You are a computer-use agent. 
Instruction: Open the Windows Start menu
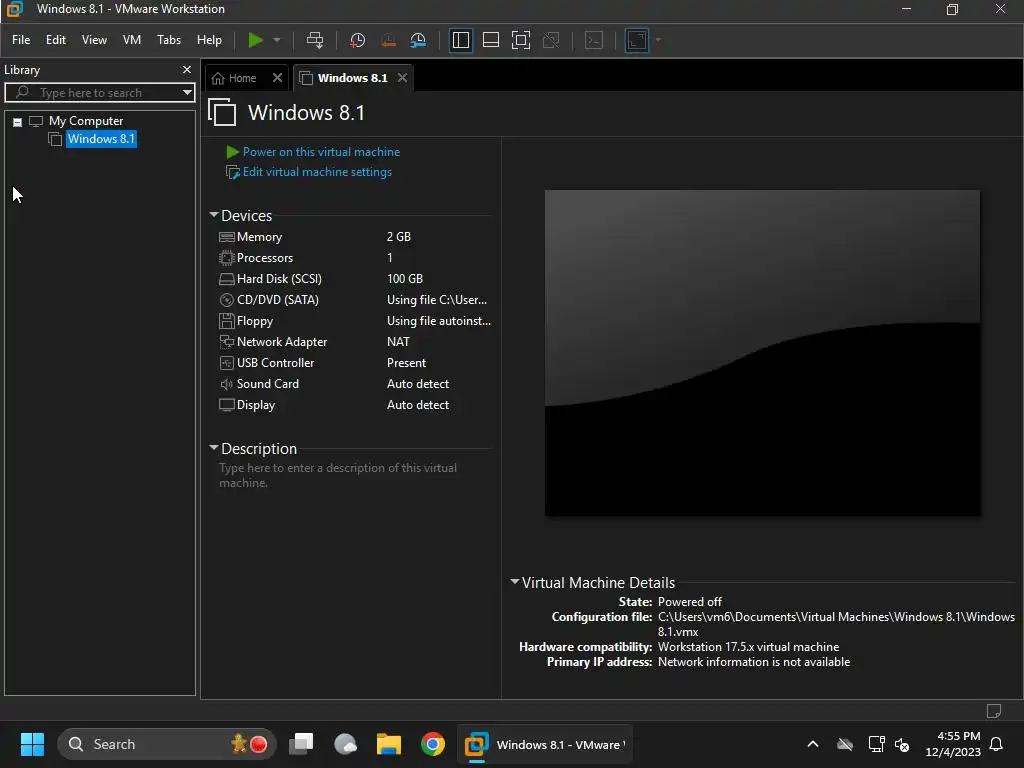32,744
